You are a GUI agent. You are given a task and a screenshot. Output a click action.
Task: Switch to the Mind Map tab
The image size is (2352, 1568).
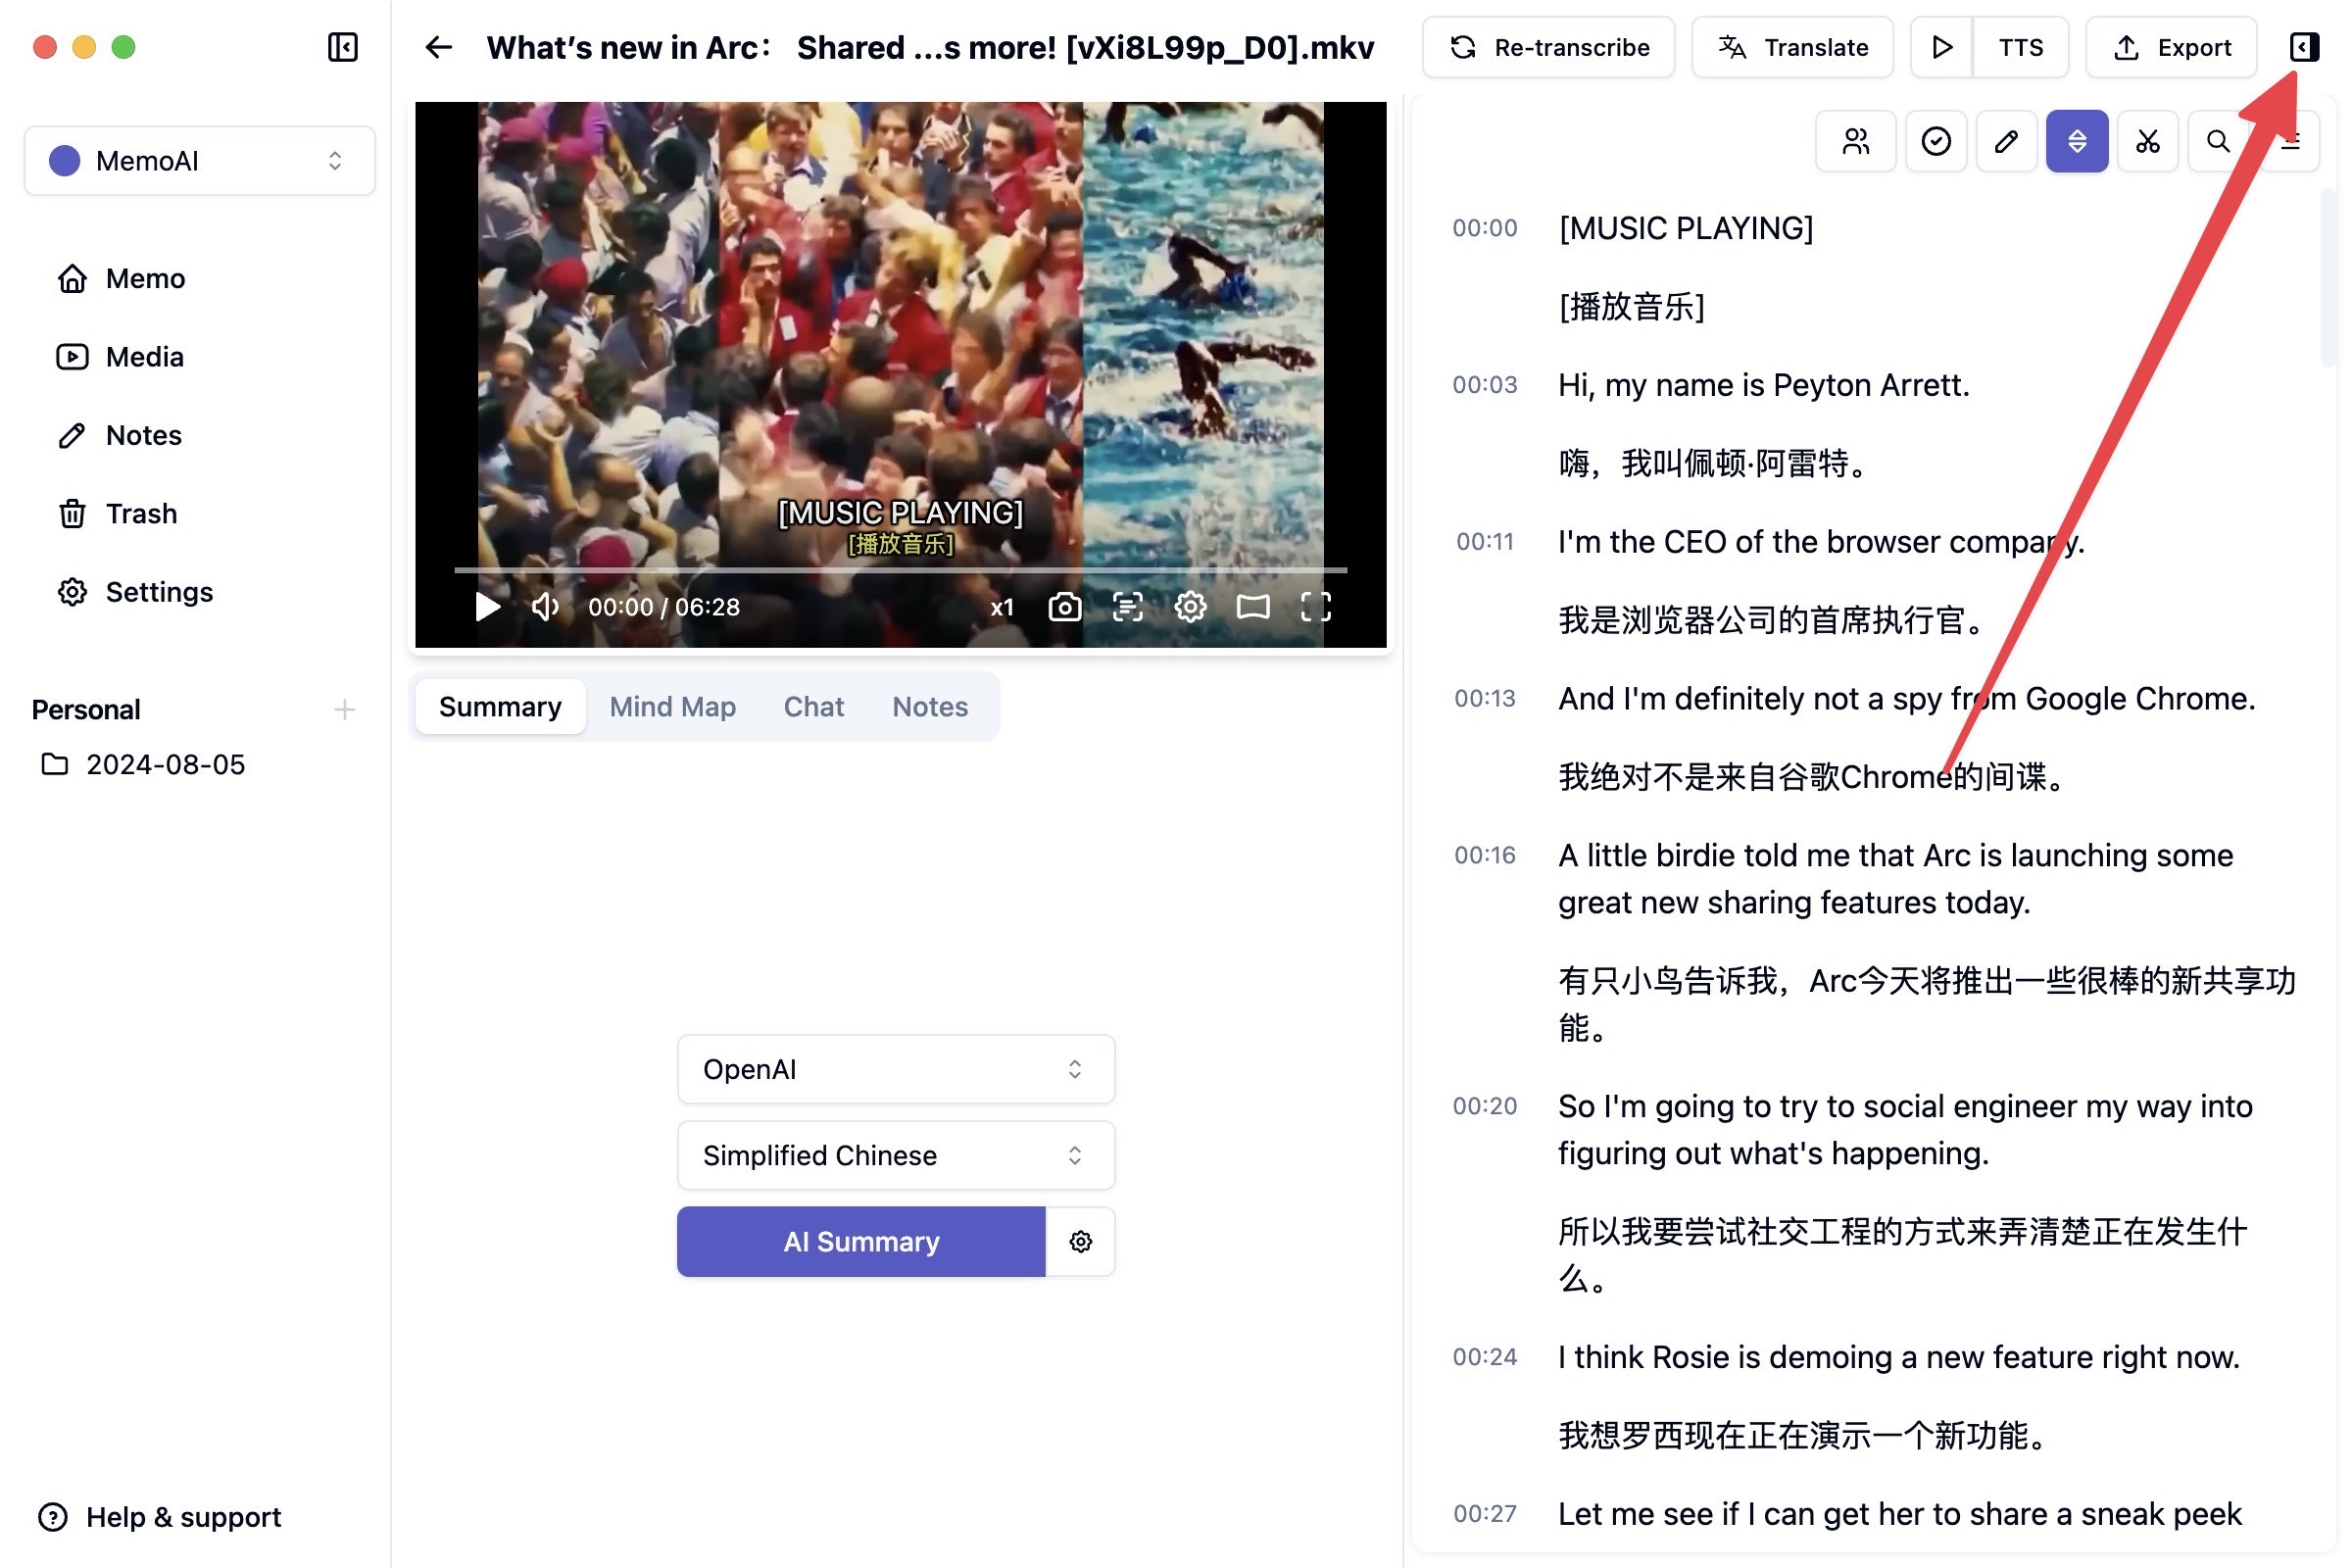click(672, 706)
